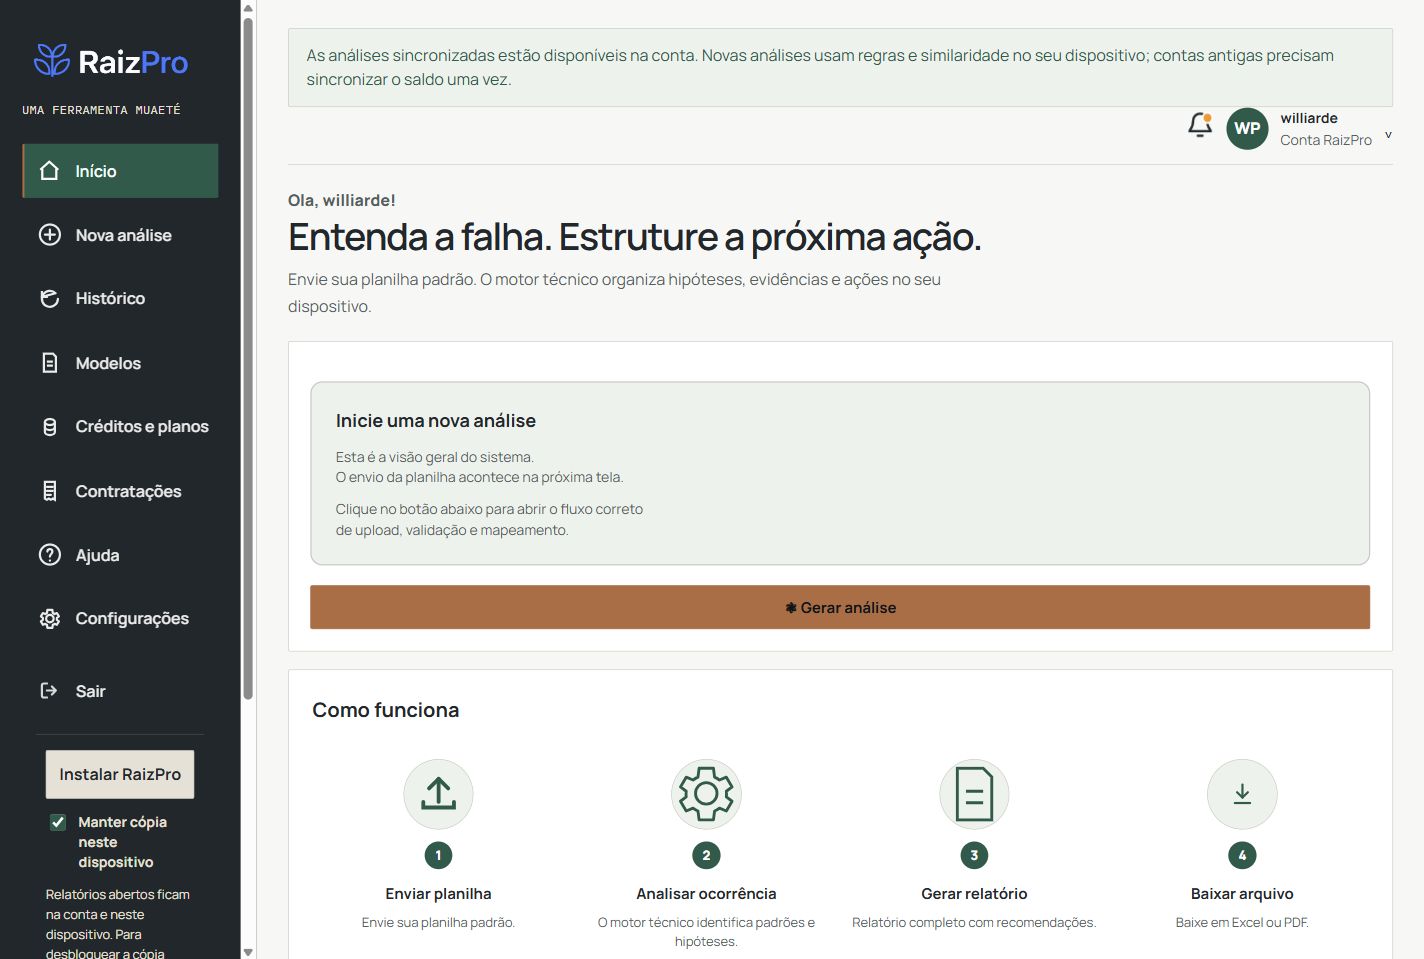This screenshot has width=1424, height=959.
Task: Click the sidebar scrollbar down arrow
Action: click(248, 952)
